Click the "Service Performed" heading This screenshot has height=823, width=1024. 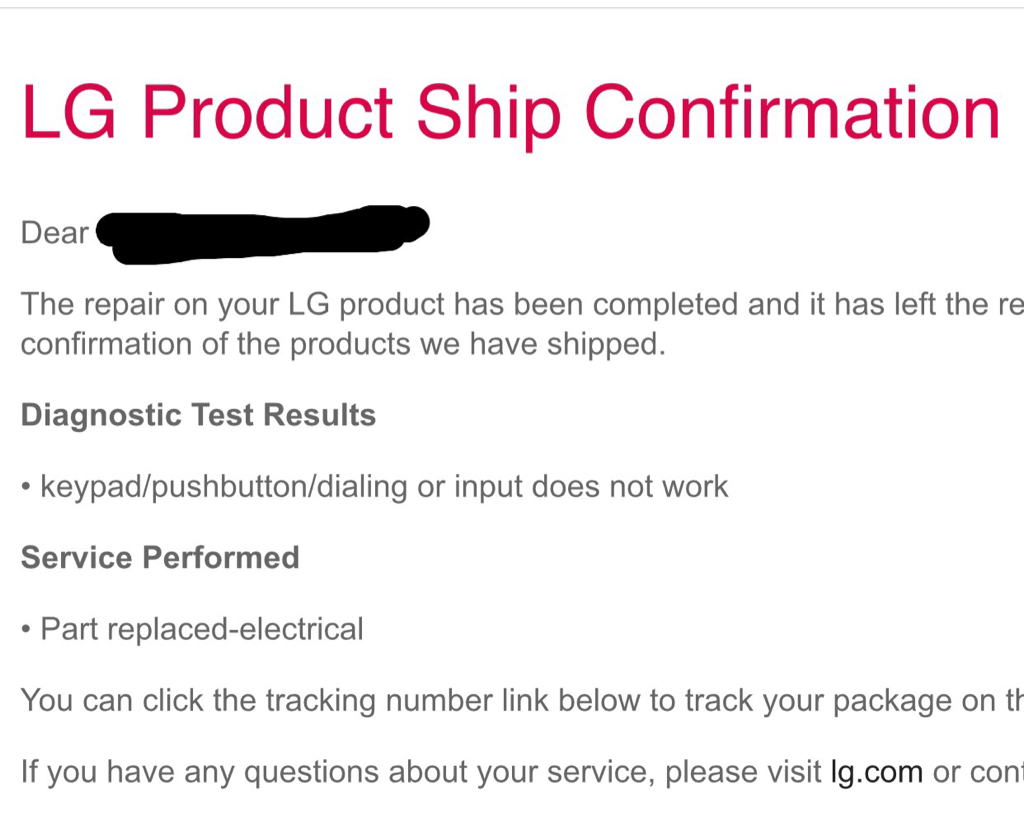(x=160, y=557)
